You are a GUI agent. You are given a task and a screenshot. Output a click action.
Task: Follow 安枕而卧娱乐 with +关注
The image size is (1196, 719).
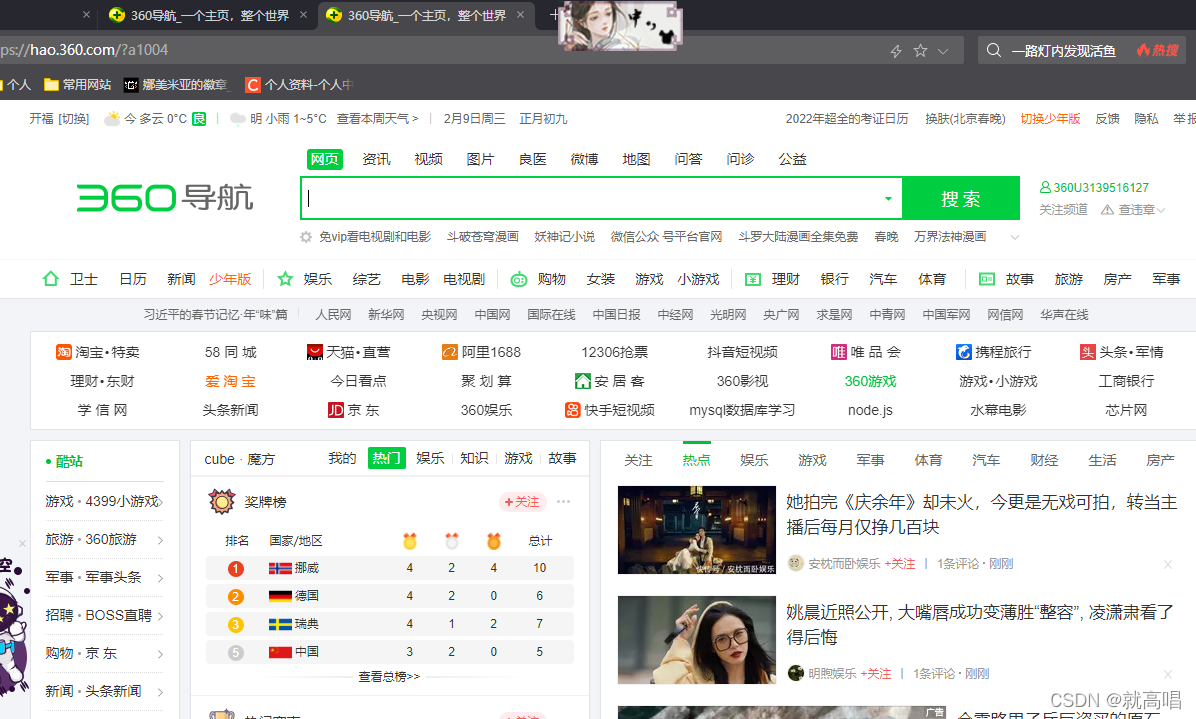coord(899,563)
